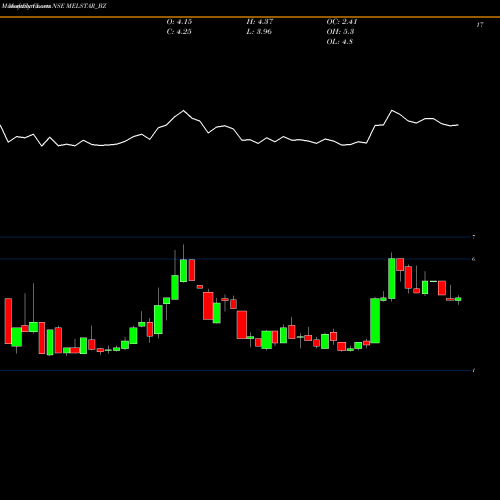Click the high value "H: 4.37"

260,22
